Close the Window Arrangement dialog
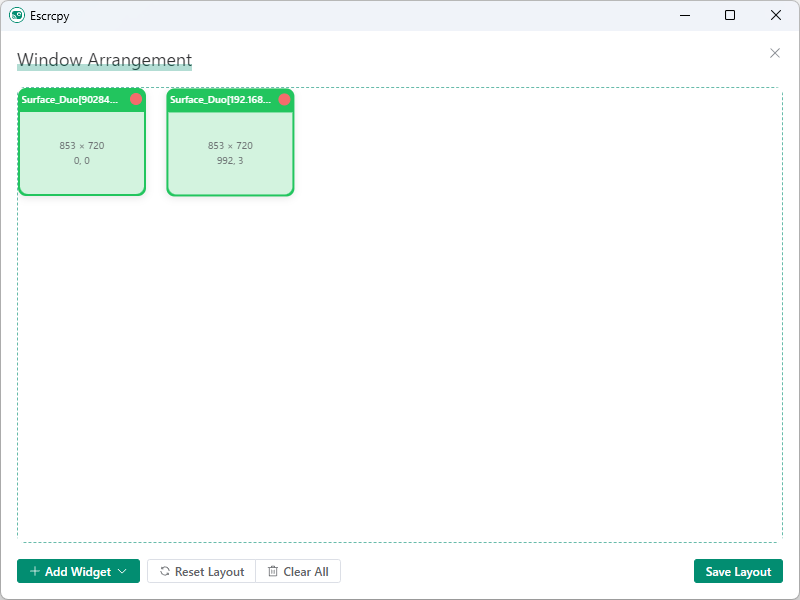 774,53
